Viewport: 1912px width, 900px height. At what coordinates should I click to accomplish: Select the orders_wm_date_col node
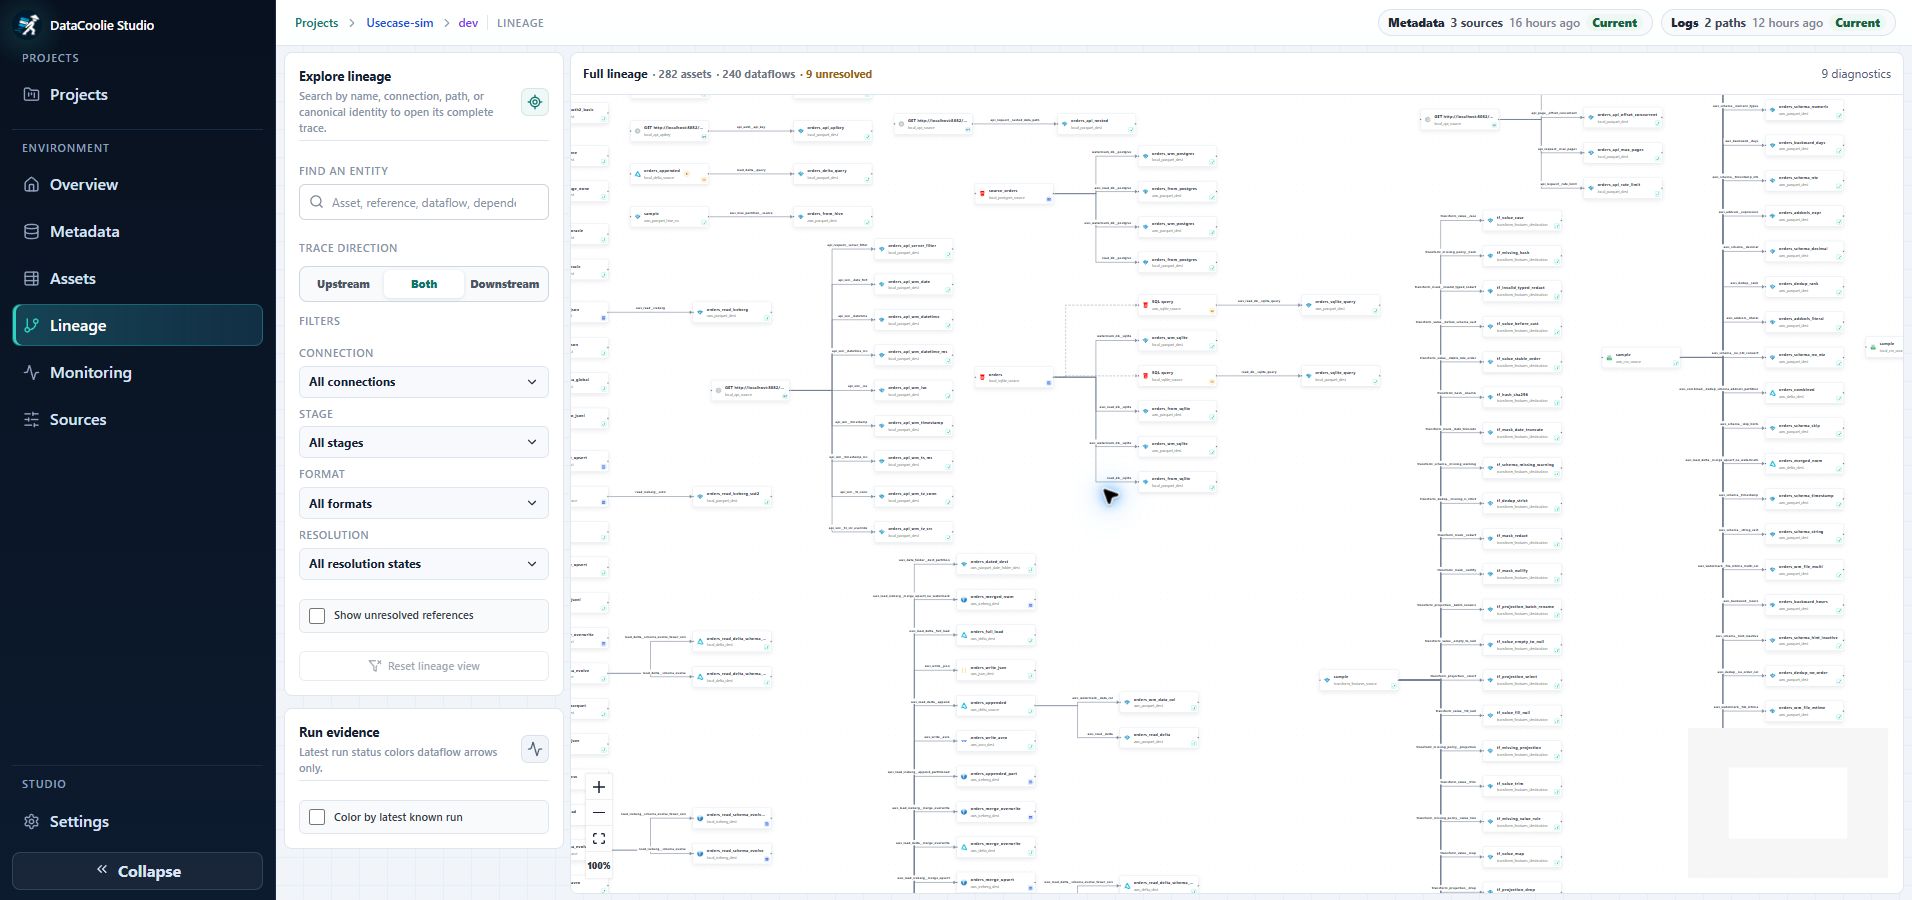pyautogui.click(x=1160, y=702)
